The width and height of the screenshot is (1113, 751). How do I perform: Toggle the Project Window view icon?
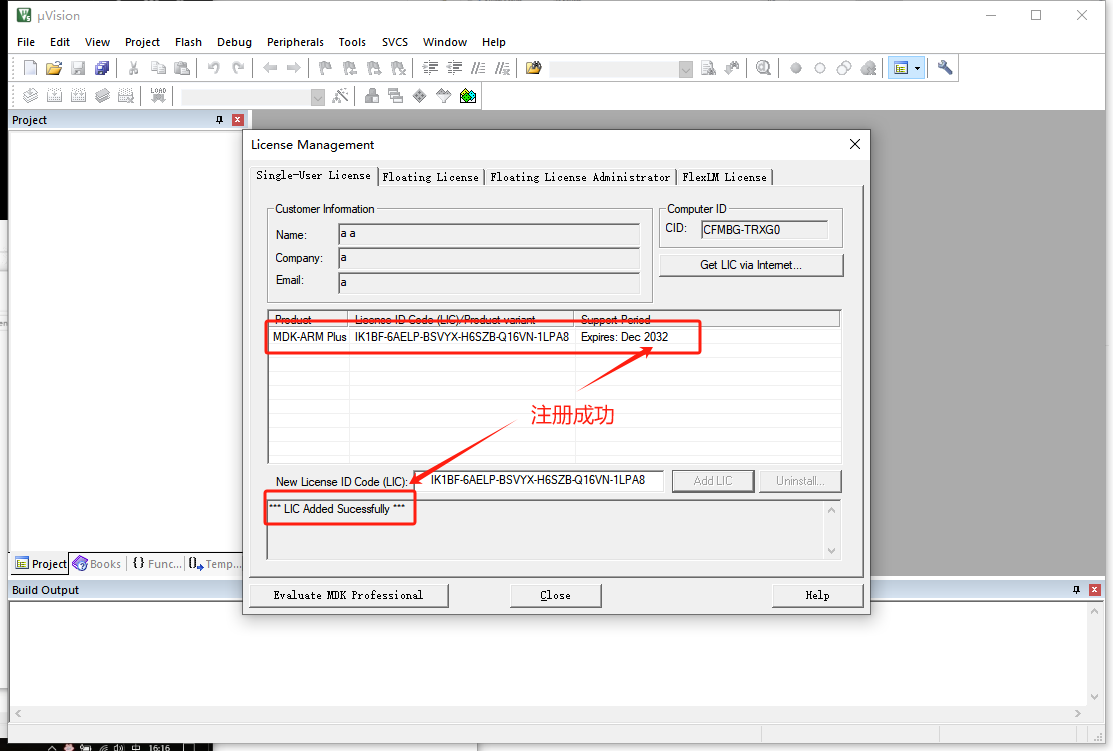coord(901,68)
